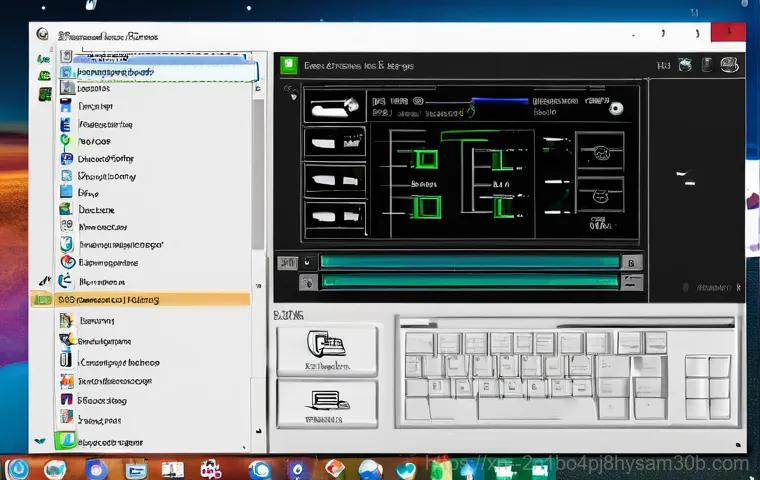The image size is (760, 480).
Task: Toggle the upper-left green square in the diagram
Action: [427, 159]
